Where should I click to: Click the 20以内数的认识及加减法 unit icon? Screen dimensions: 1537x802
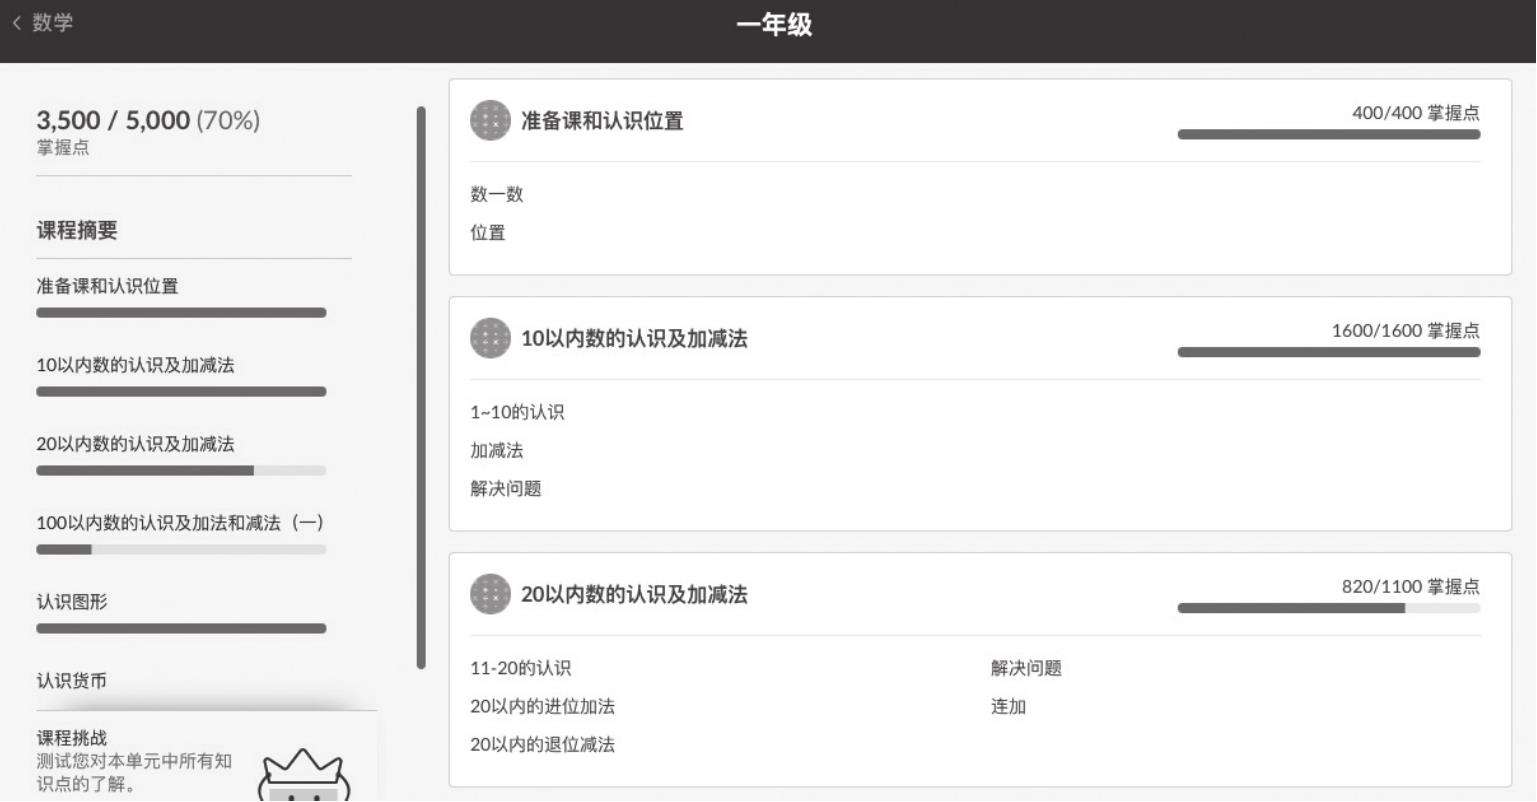click(490, 594)
